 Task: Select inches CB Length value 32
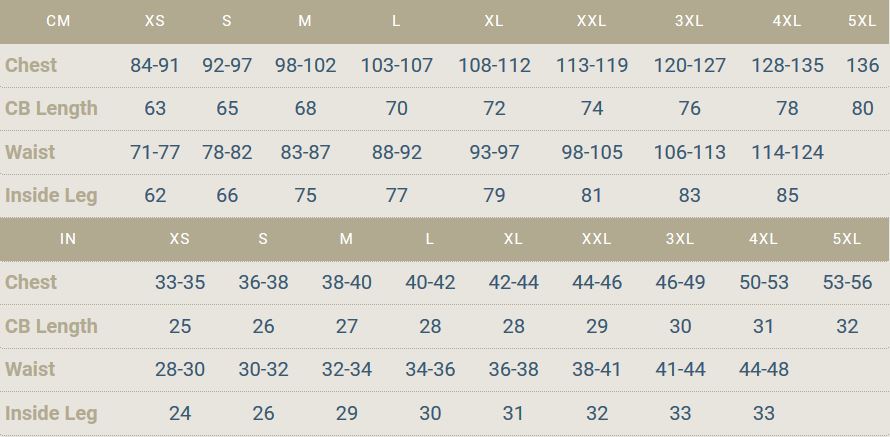point(847,326)
